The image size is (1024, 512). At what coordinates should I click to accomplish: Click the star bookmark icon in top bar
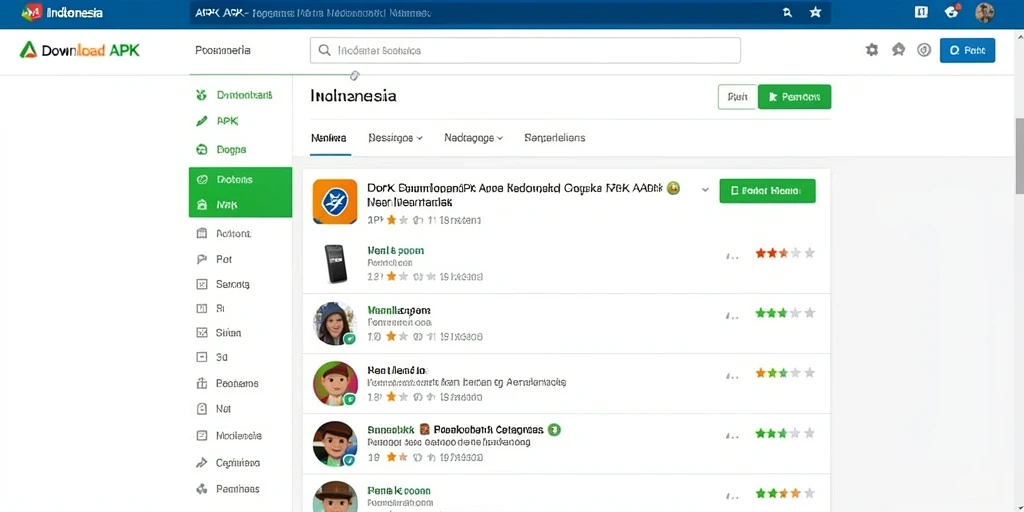click(815, 12)
